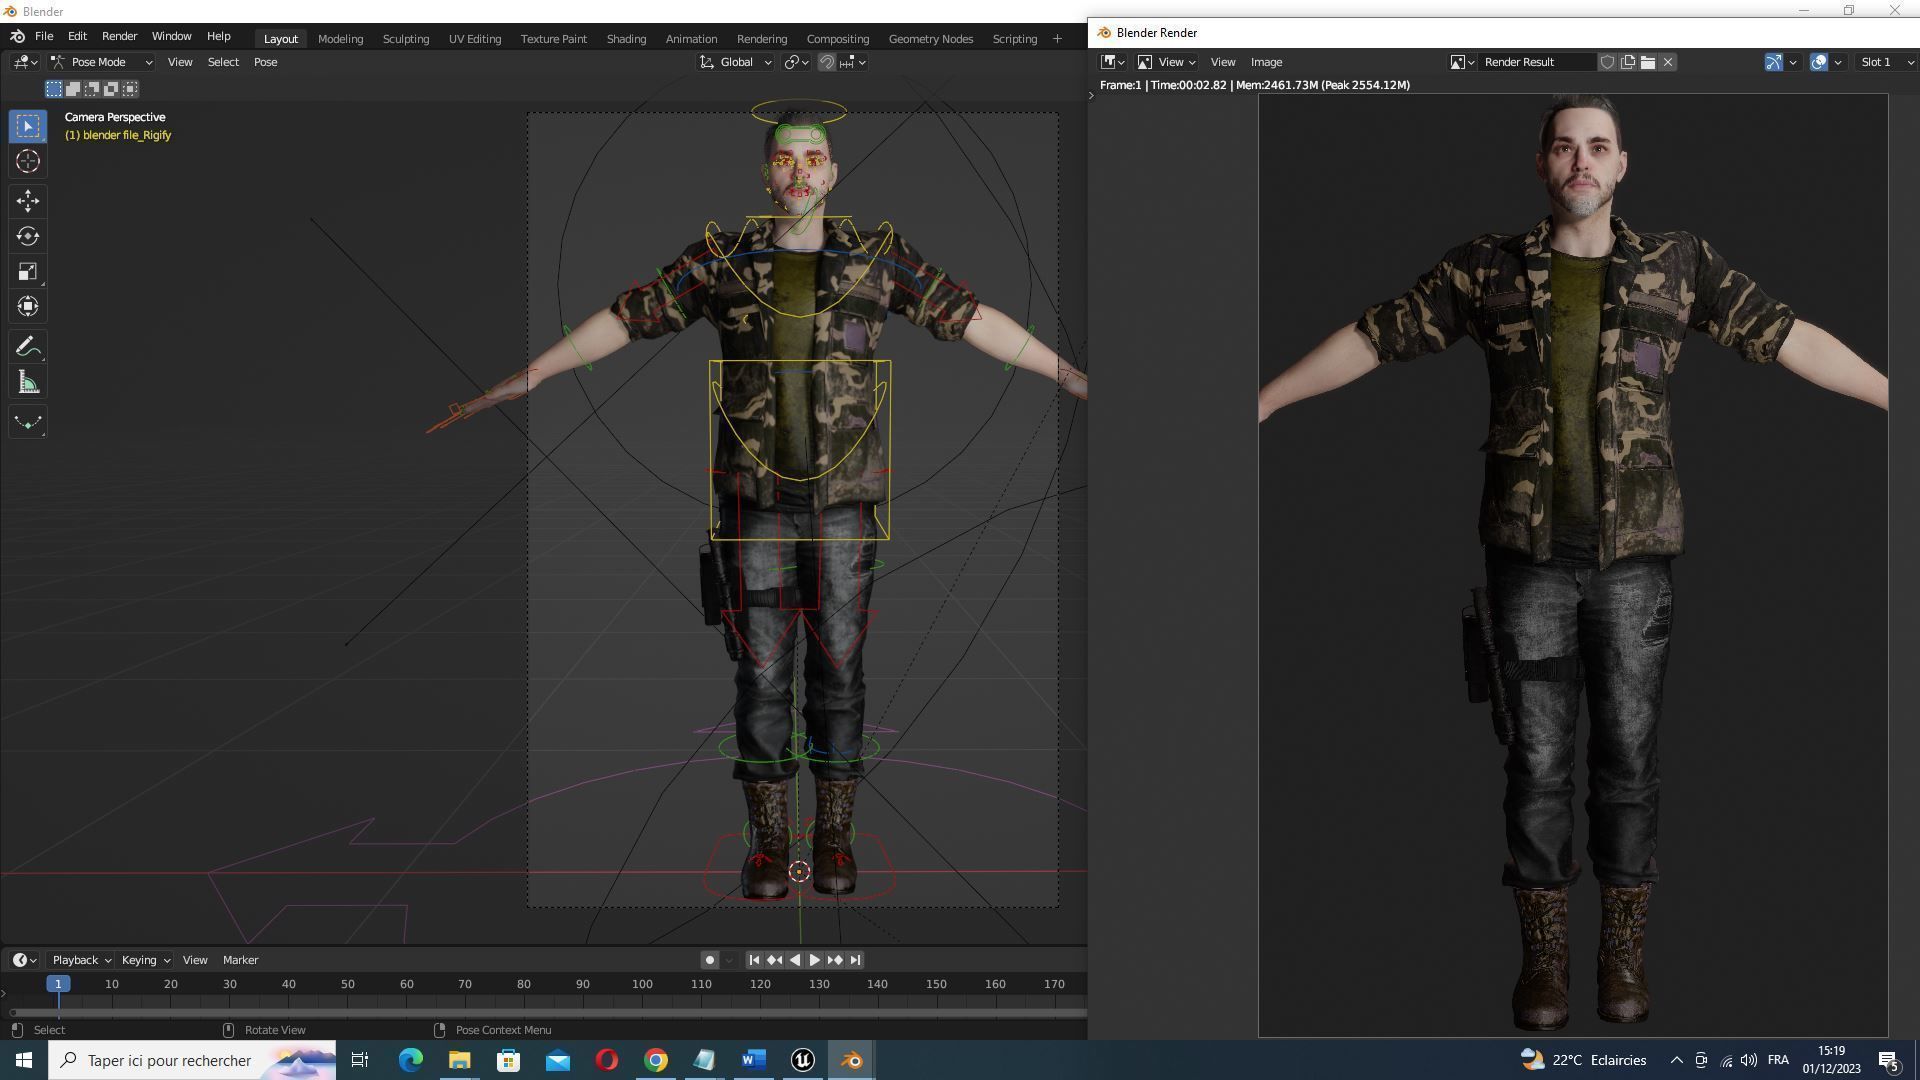Viewport: 1920px width, 1080px height.
Task: Select the Rotate tool
Action: pos(28,236)
